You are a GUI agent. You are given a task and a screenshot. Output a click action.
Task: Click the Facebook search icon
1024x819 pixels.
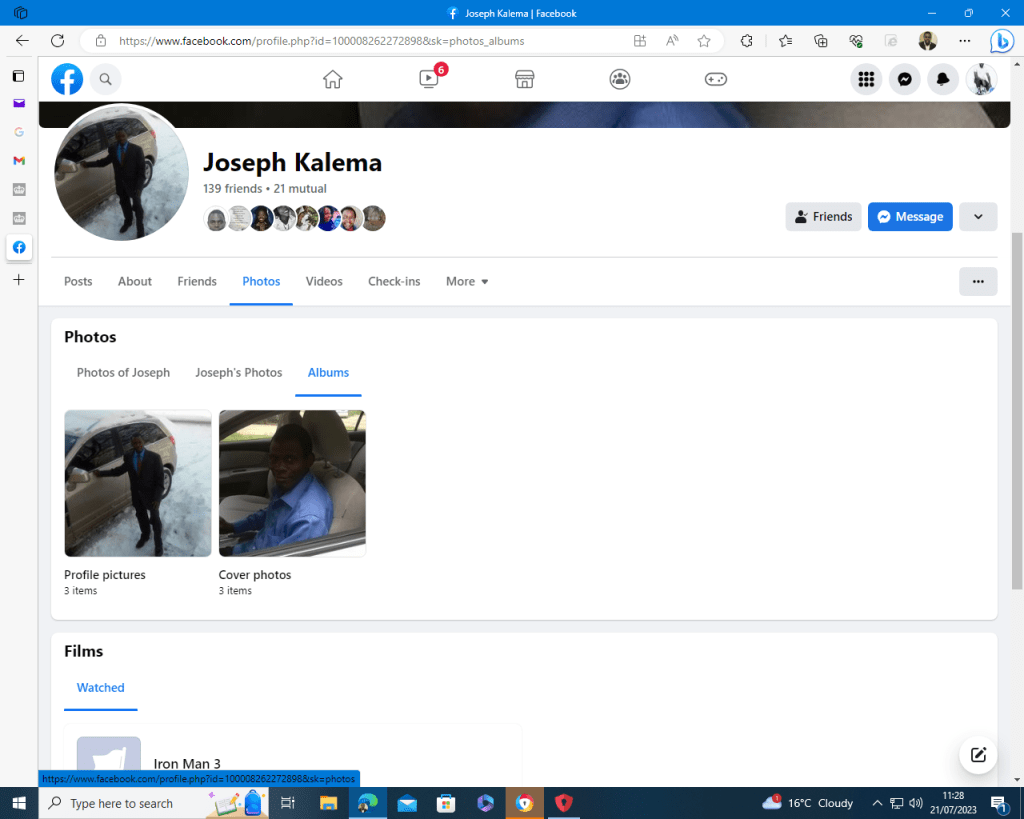[x=106, y=80]
